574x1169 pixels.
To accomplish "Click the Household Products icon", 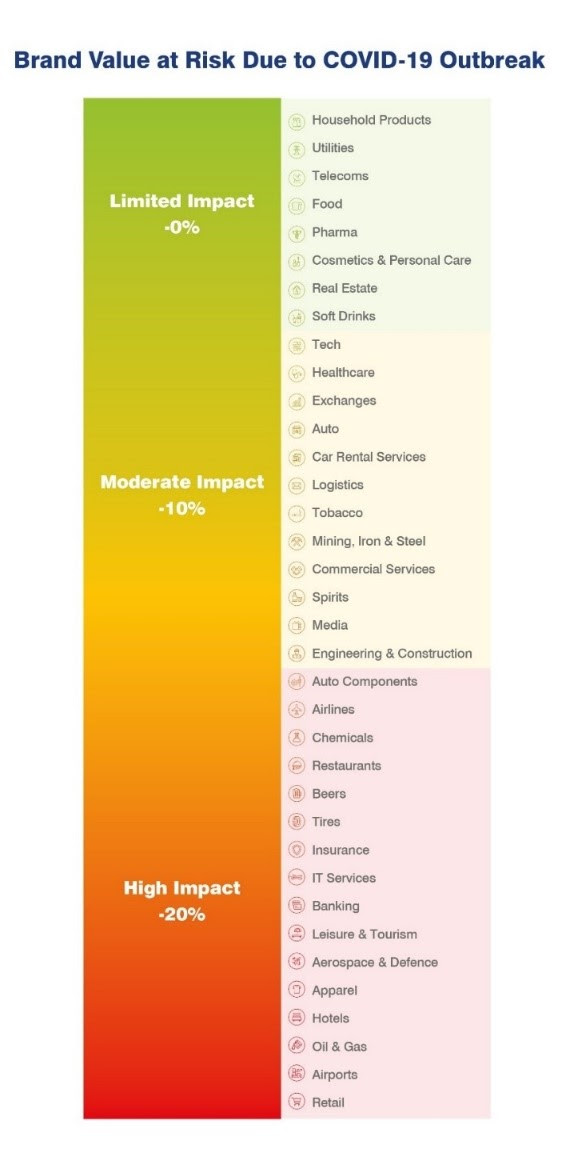I will pyautogui.click(x=297, y=120).
